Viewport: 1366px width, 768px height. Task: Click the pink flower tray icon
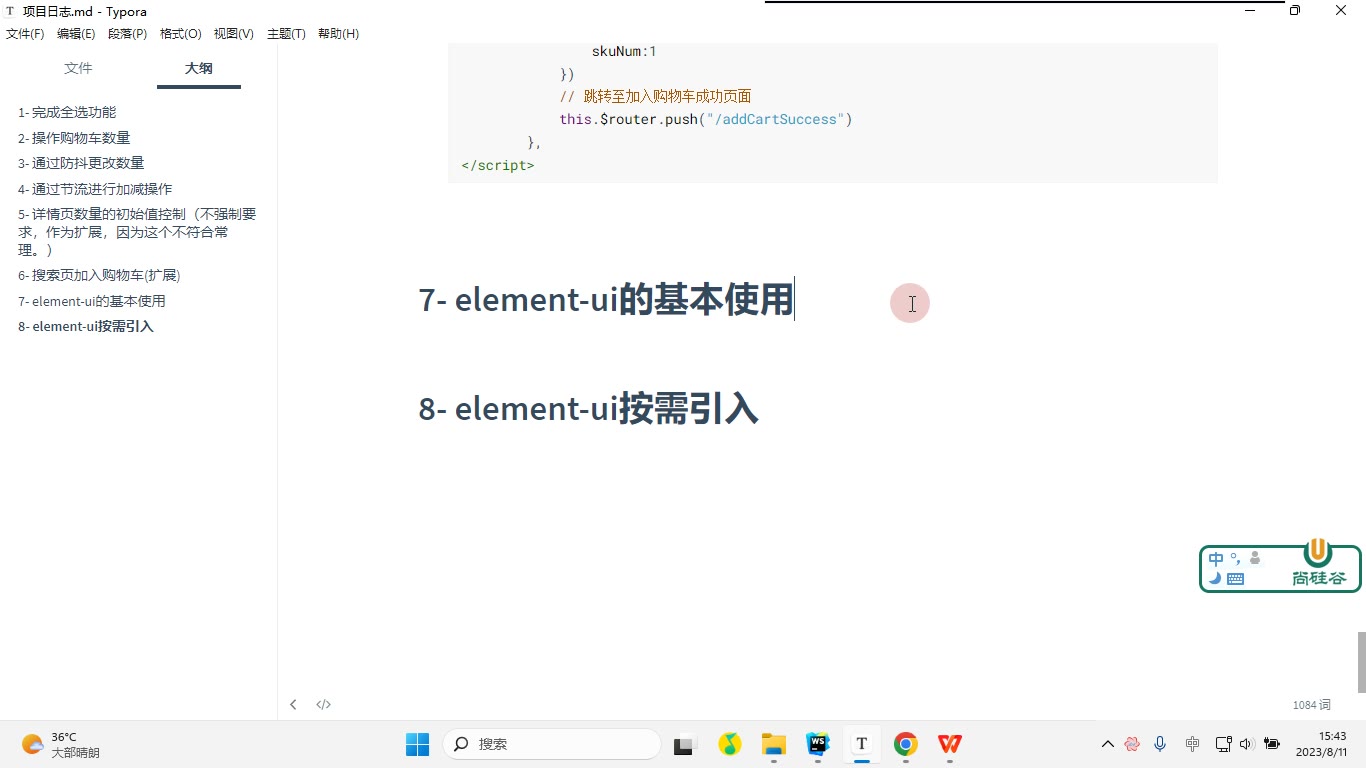pyautogui.click(x=1132, y=744)
